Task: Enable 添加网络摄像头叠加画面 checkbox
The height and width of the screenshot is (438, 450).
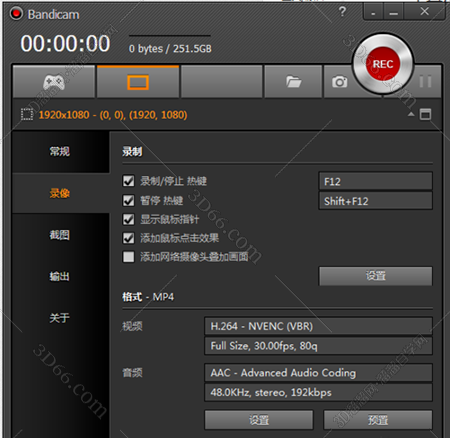Action: [129, 257]
